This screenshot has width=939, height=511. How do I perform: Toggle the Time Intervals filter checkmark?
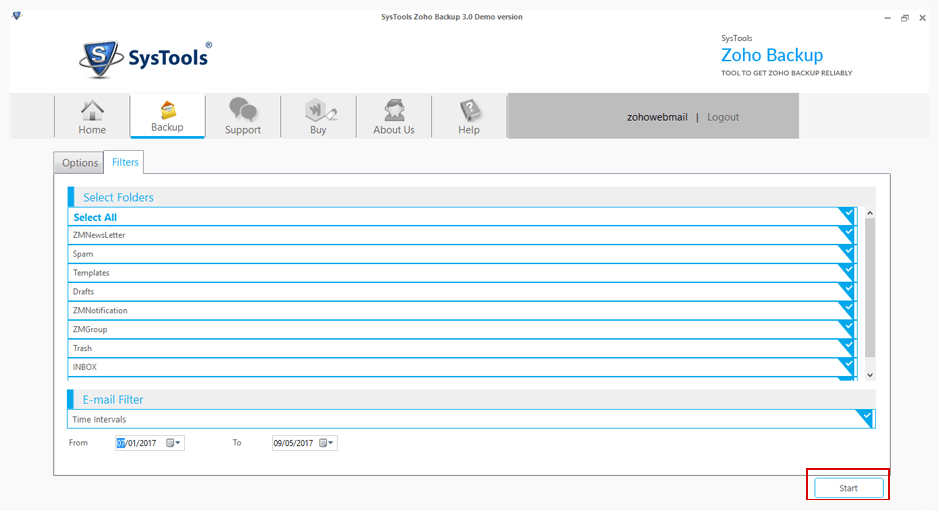[865, 418]
